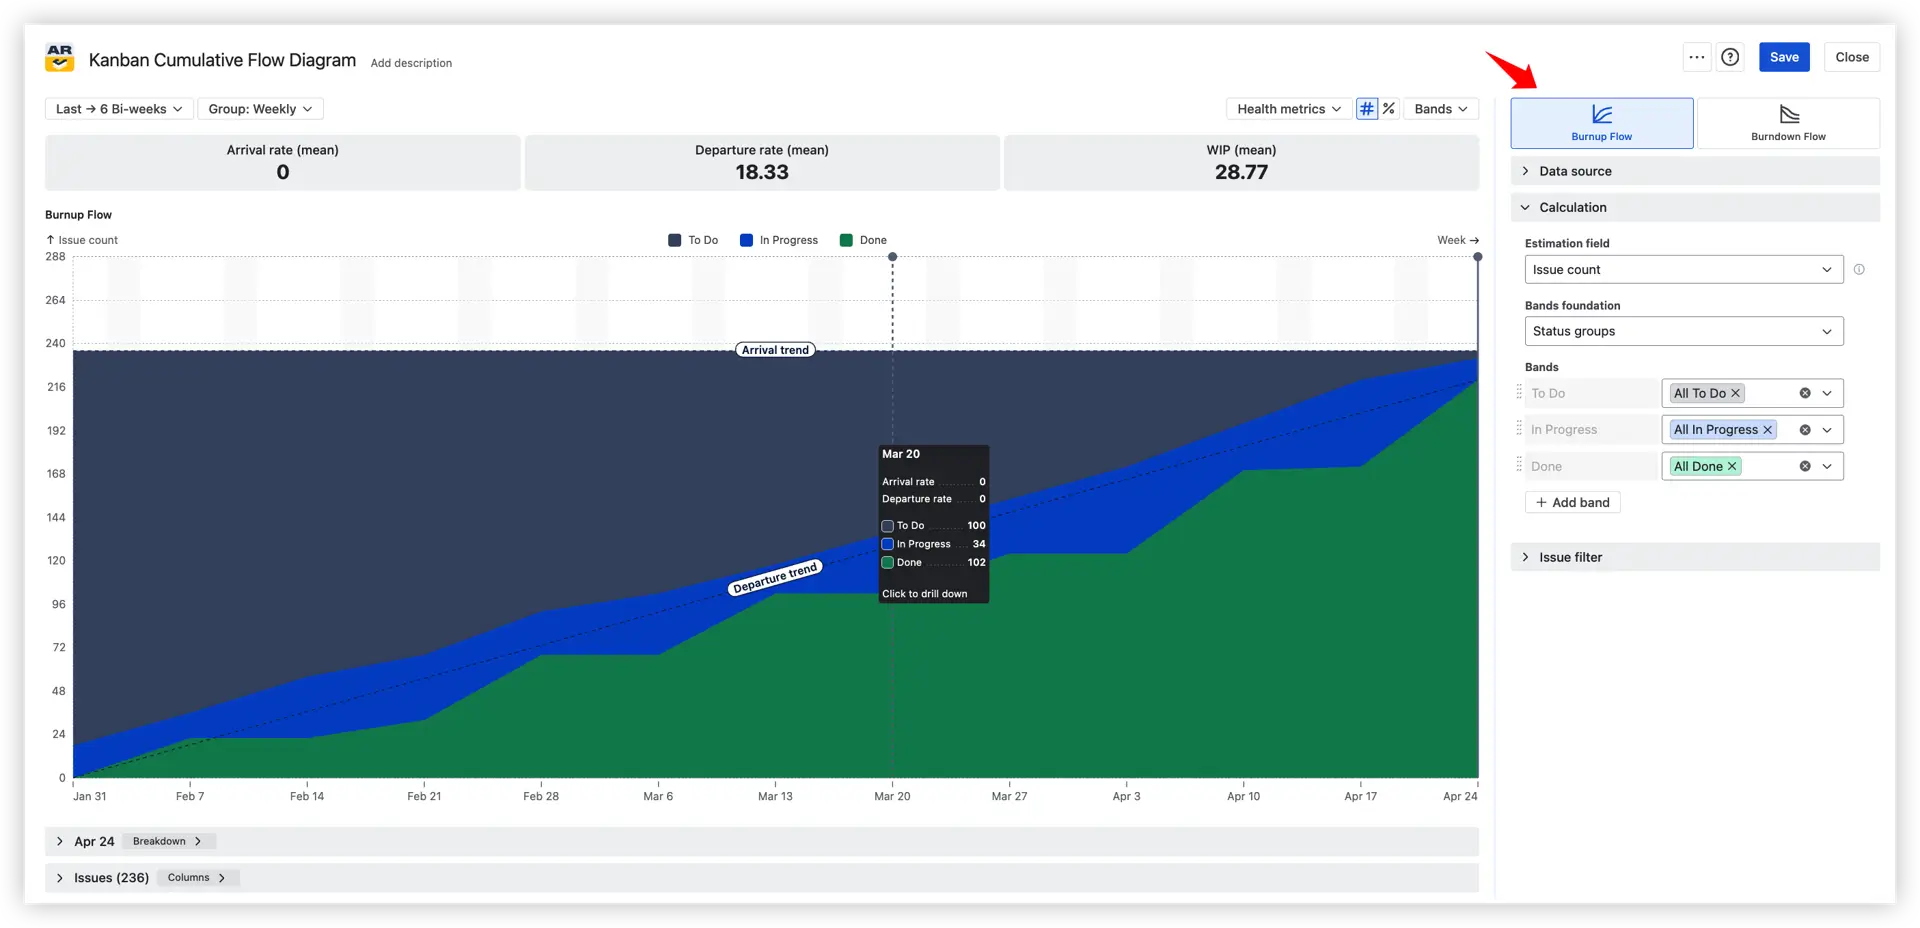Grab the Done band drag handle
This screenshot has width=1920, height=928.
(x=1519, y=465)
